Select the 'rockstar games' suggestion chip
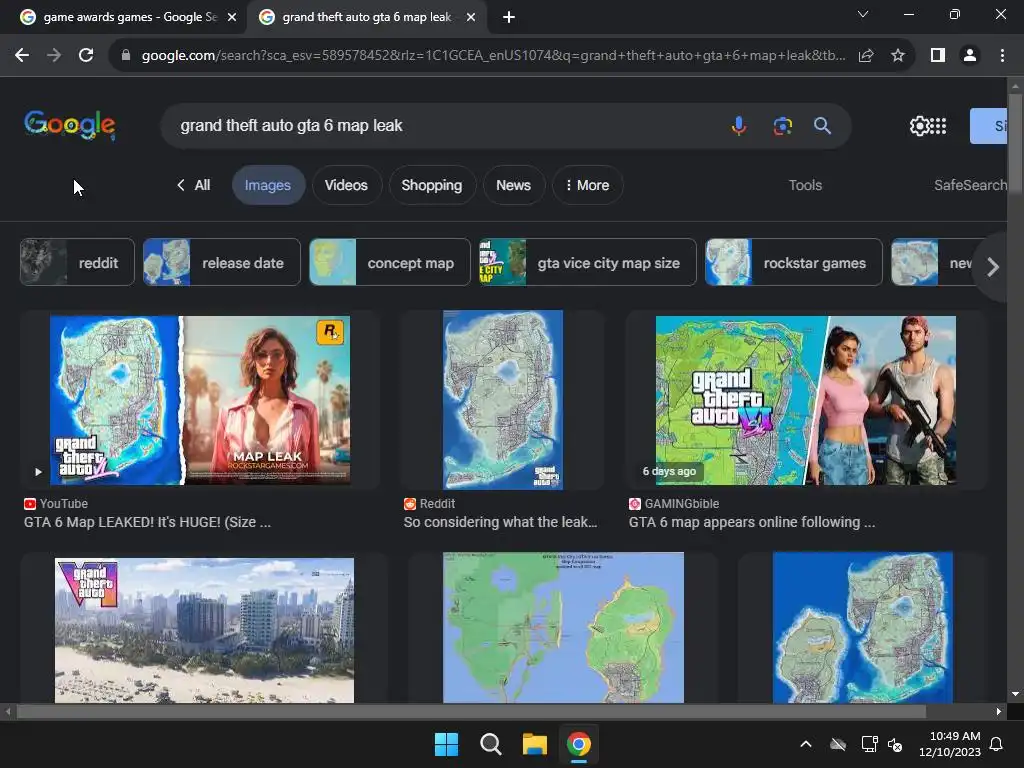 coord(793,263)
